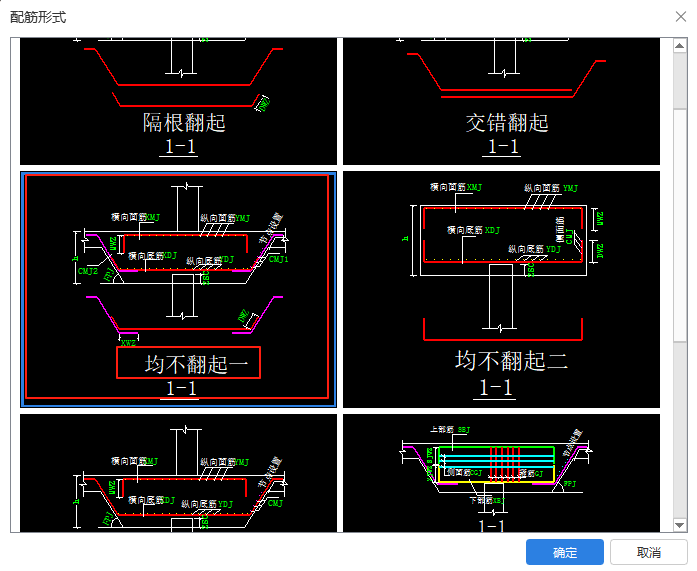The image size is (697, 571).
Task: Click the 均不翻起一 caption text
Action: pyautogui.click(x=196, y=364)
